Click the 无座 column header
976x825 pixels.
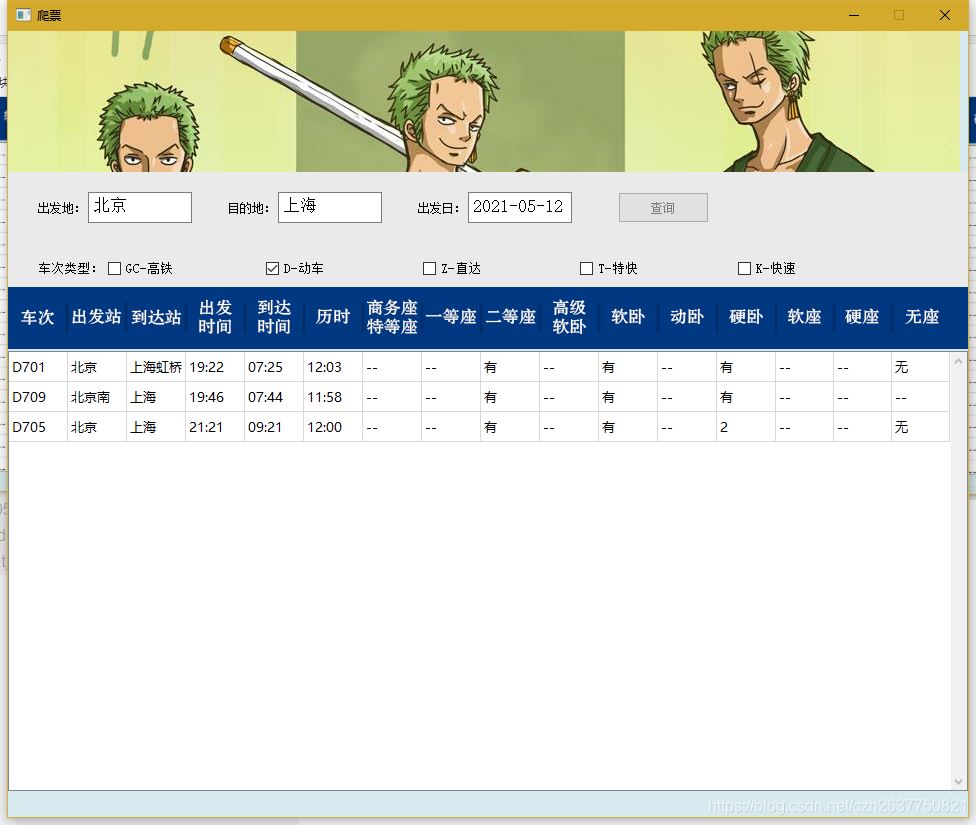(920, 317)
